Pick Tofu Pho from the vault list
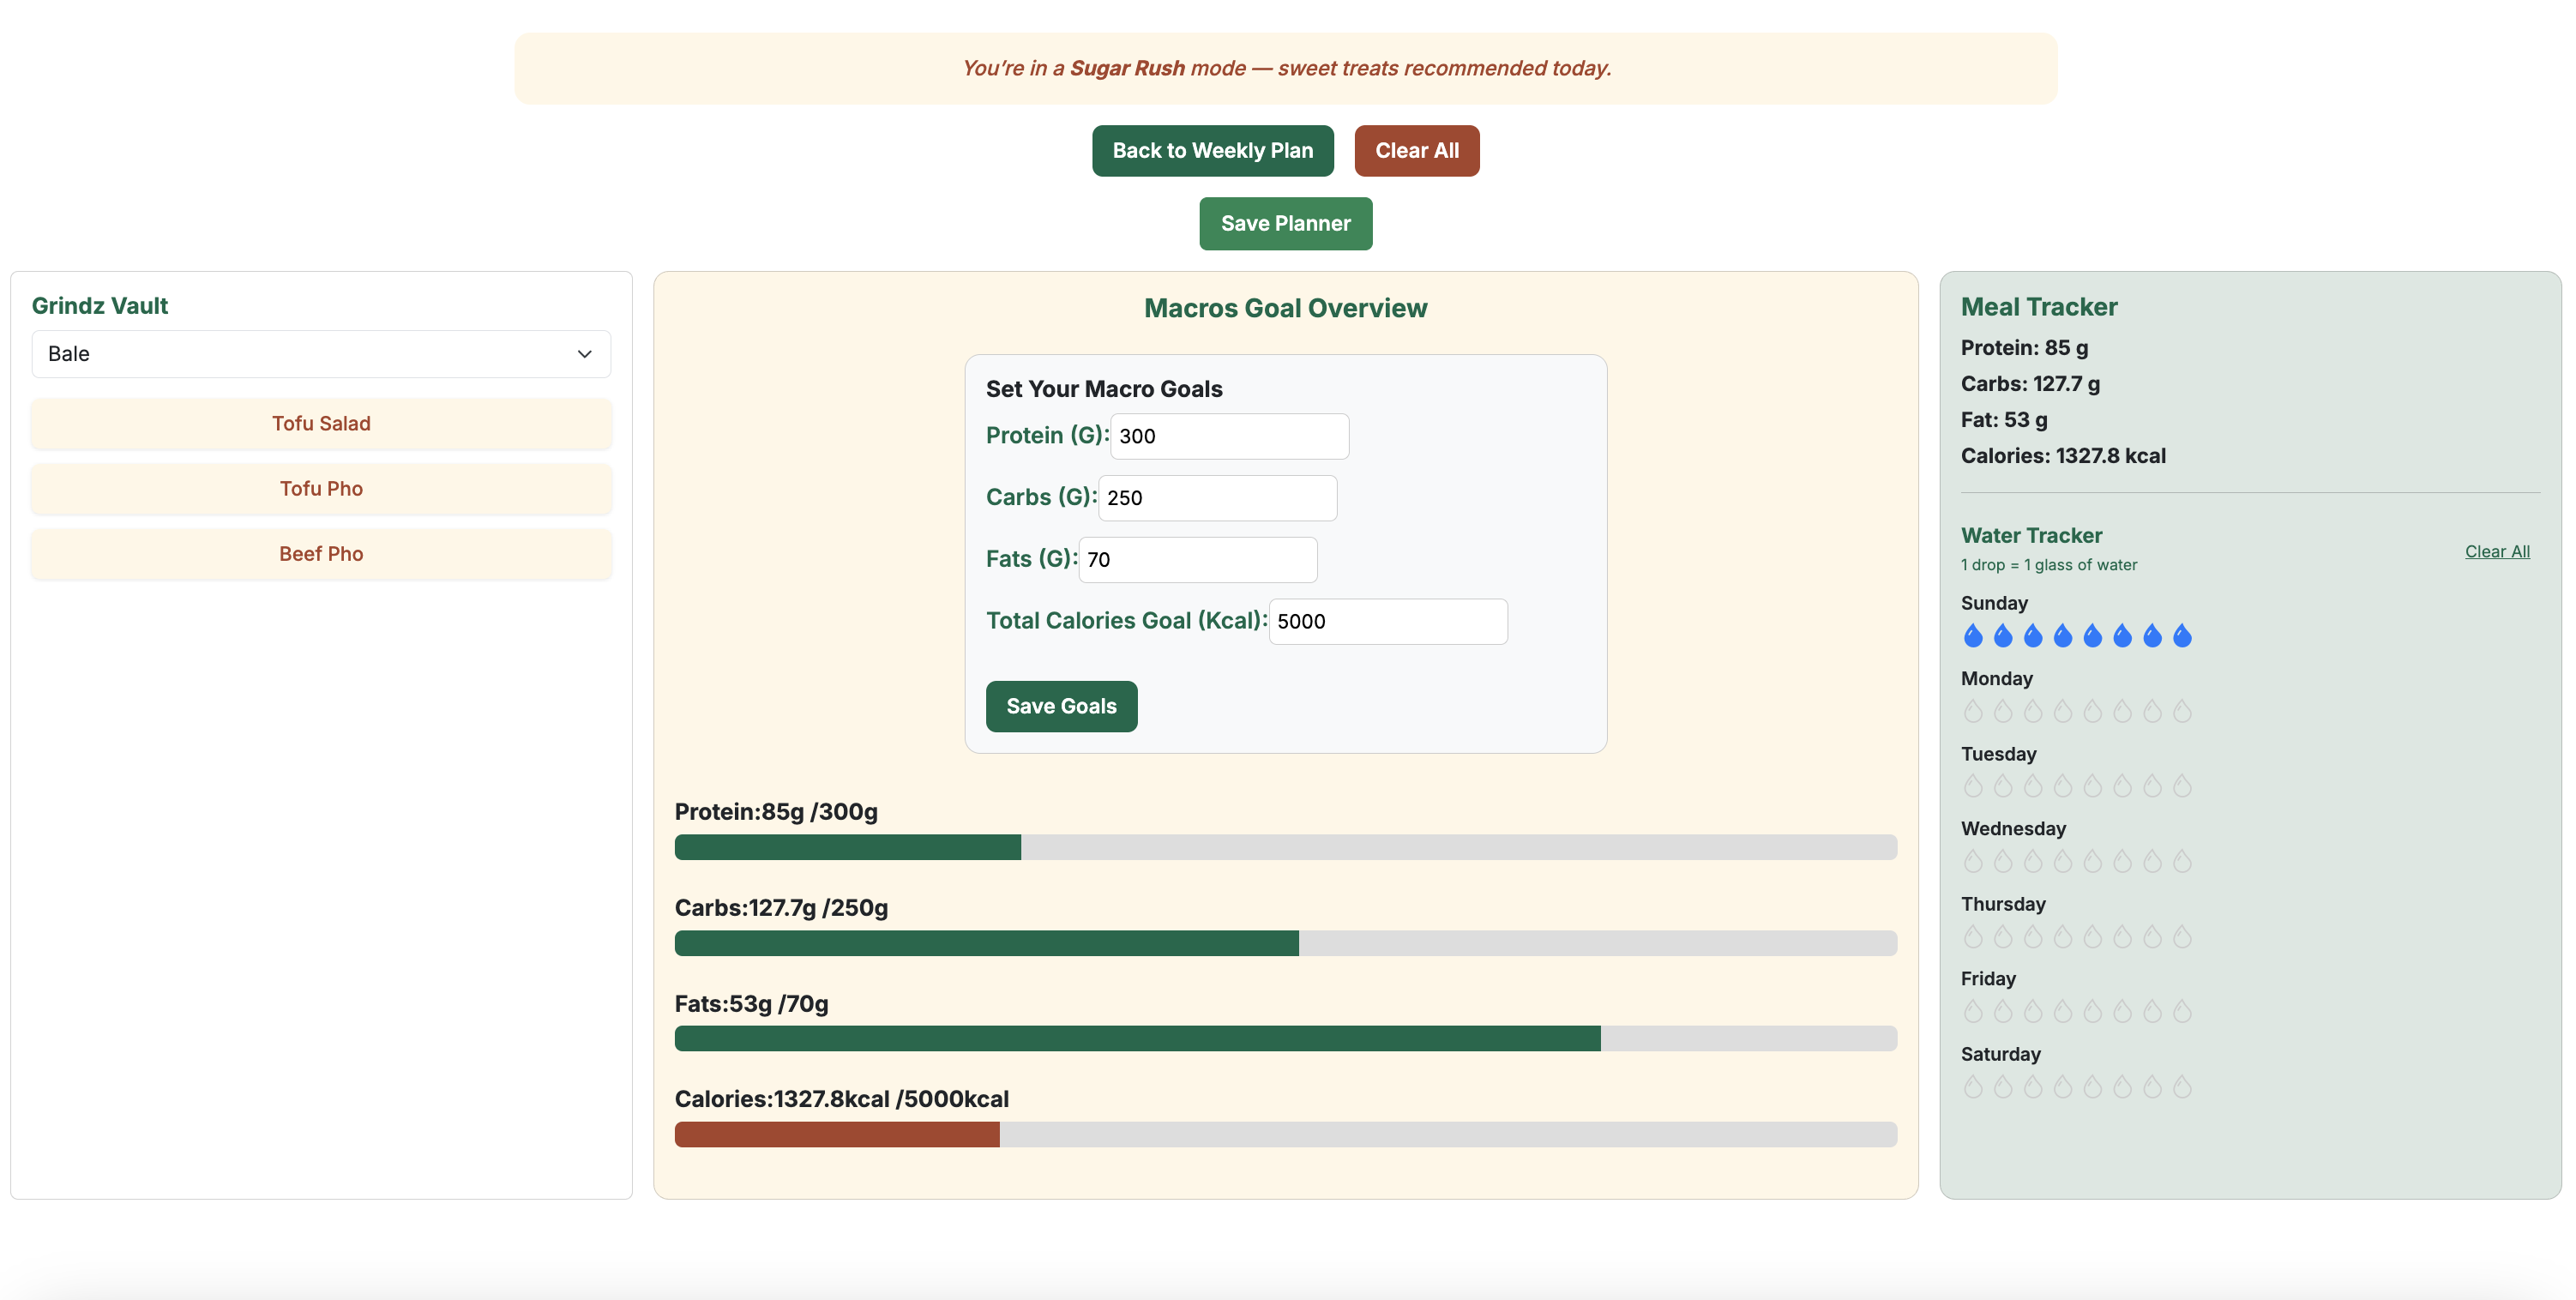 point(320,489)
